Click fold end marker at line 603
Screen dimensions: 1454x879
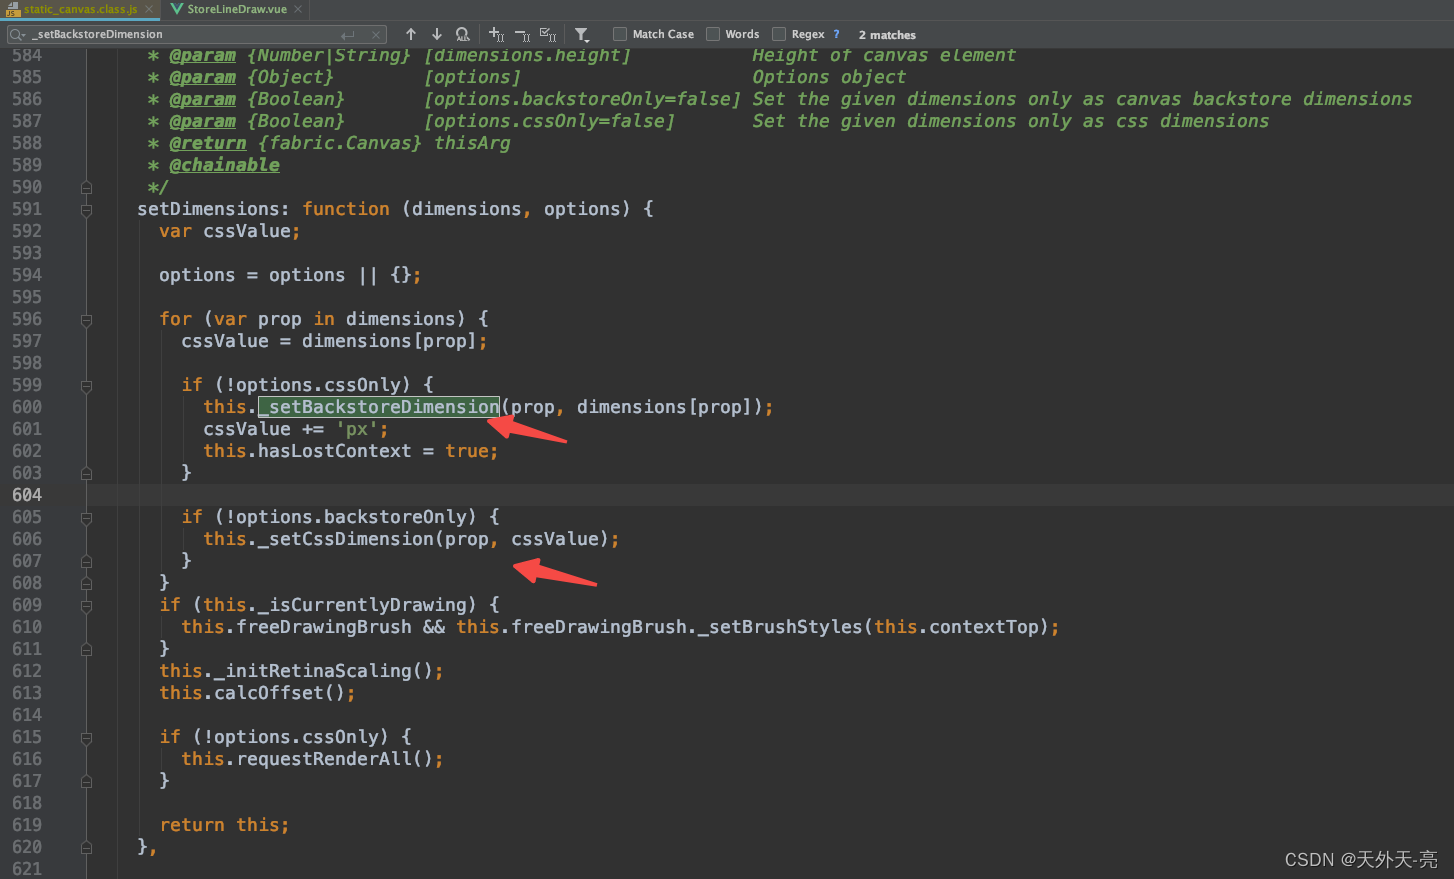point(86,473)
